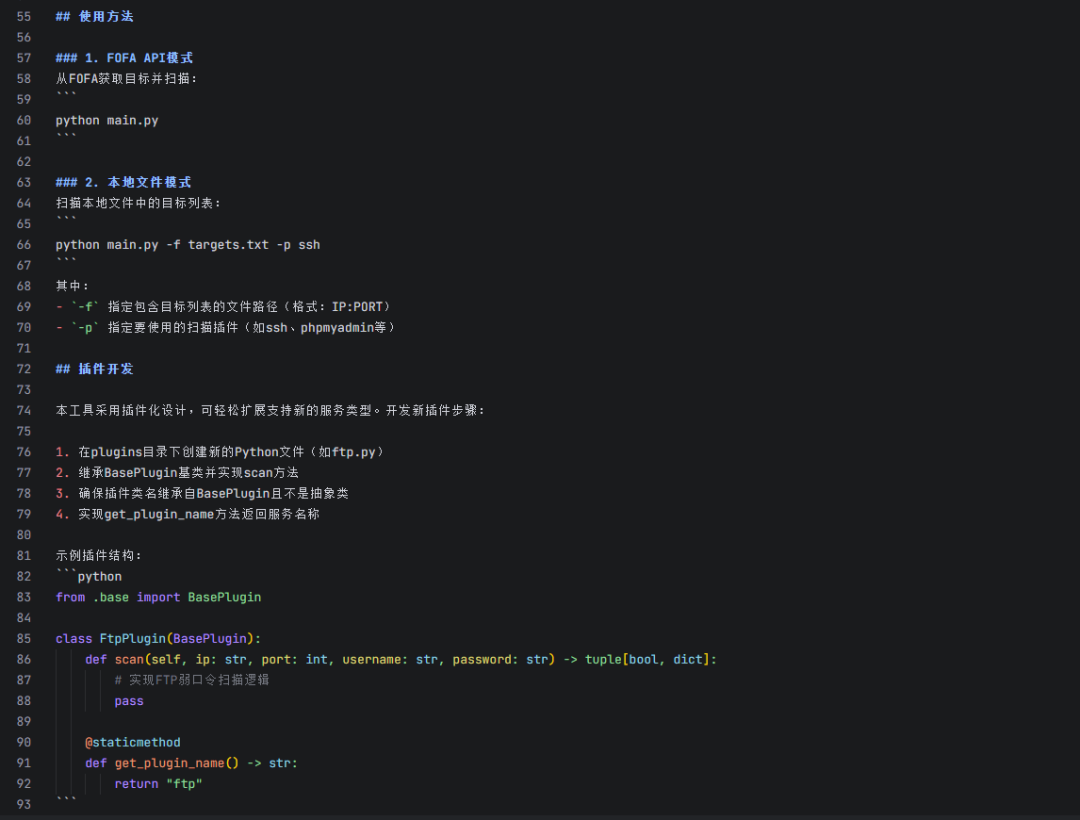Click line number 85 in gutter
This screenshot has width=1080, height=820.
coord(23,639)
